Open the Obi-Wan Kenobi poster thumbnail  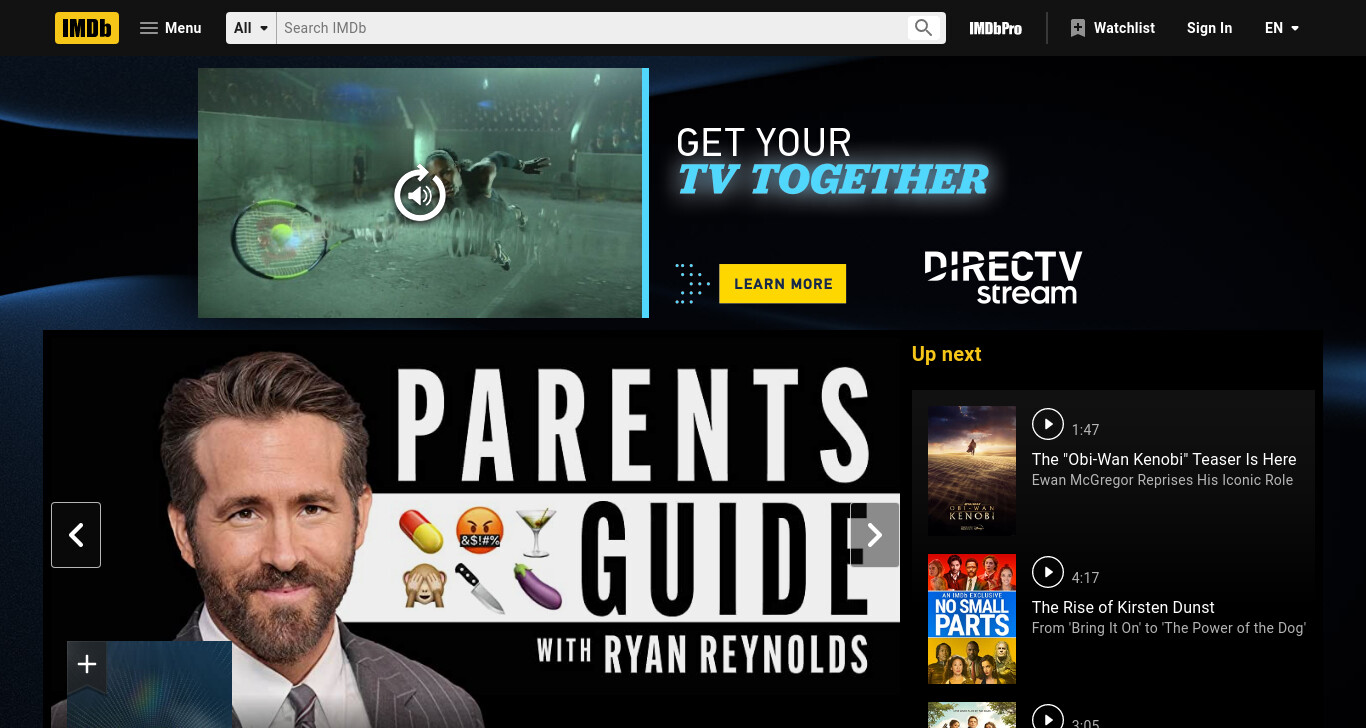pyautogui.click(x=972, y=471)
